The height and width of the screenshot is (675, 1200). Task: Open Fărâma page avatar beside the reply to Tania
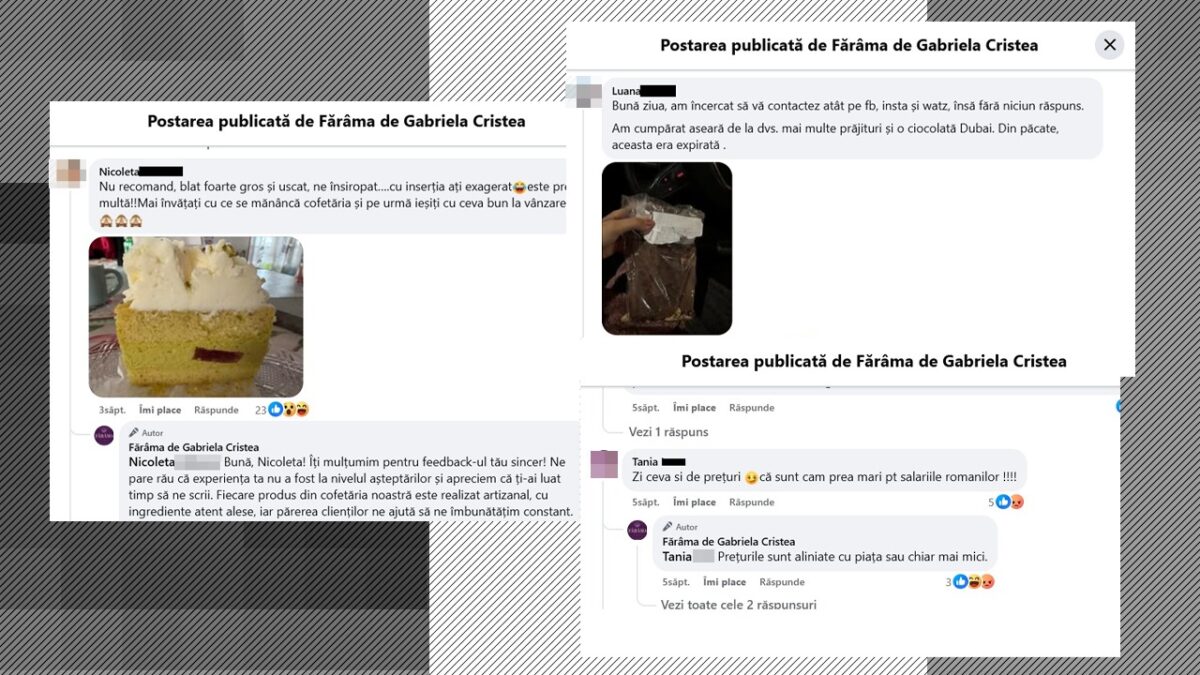tap(637, 530)
